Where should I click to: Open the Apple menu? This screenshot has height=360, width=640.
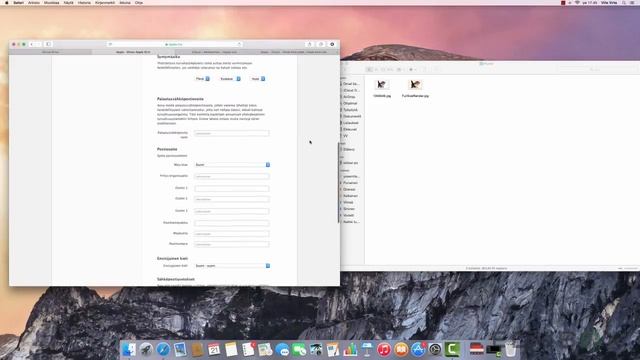coord(7,2)
